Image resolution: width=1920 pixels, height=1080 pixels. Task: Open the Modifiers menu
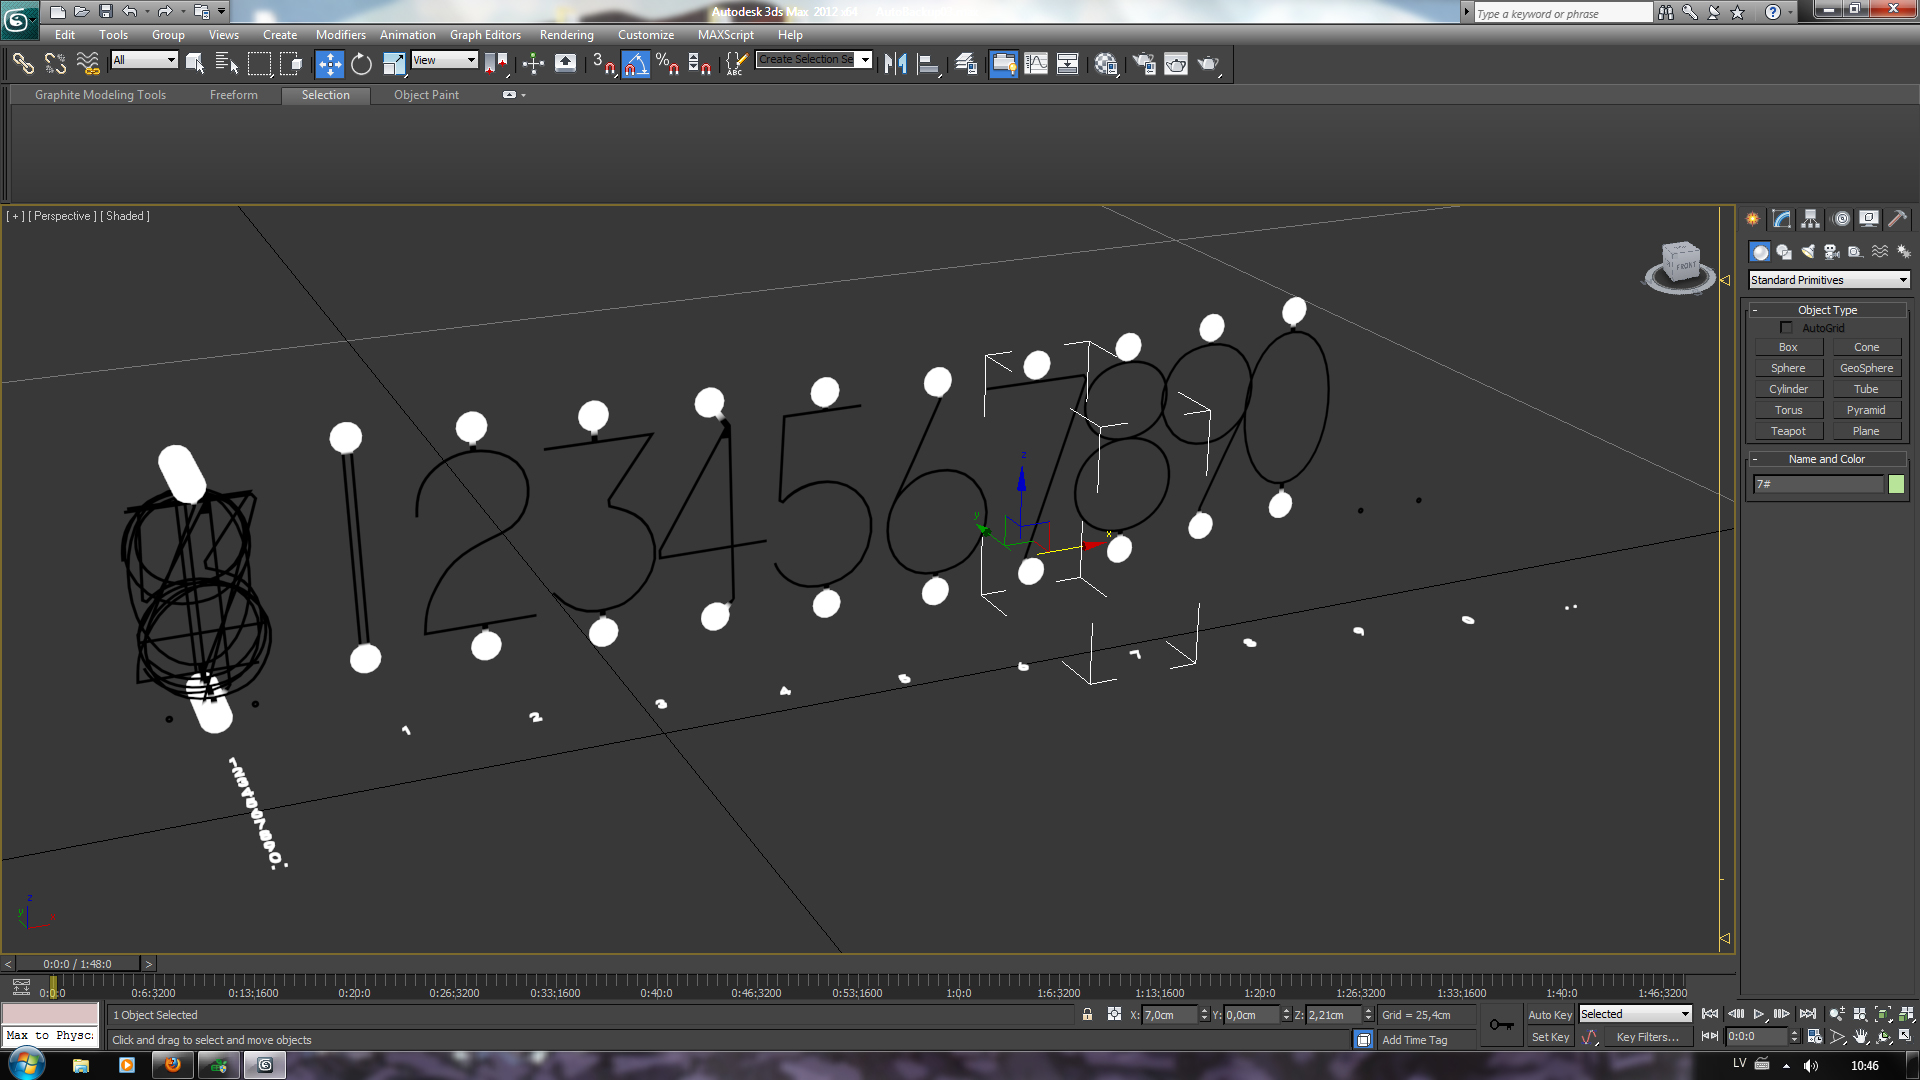point(340,35)
